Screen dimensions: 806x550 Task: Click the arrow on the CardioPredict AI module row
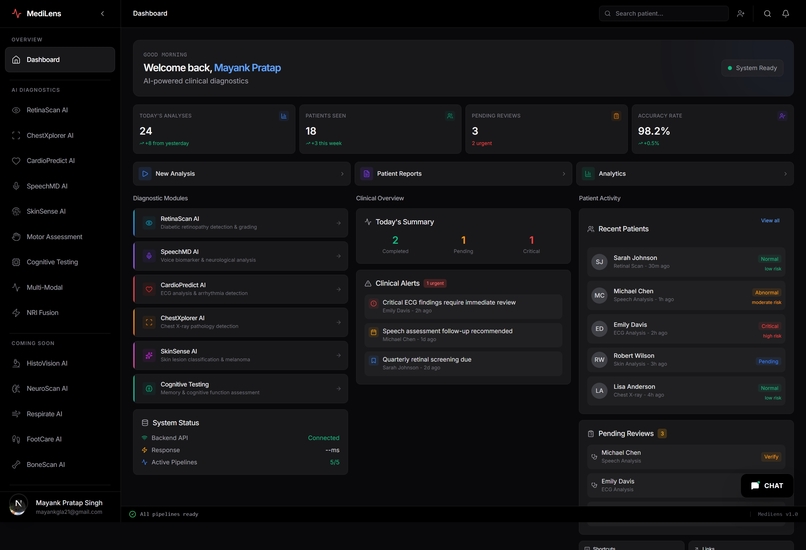tap(339, 289)
